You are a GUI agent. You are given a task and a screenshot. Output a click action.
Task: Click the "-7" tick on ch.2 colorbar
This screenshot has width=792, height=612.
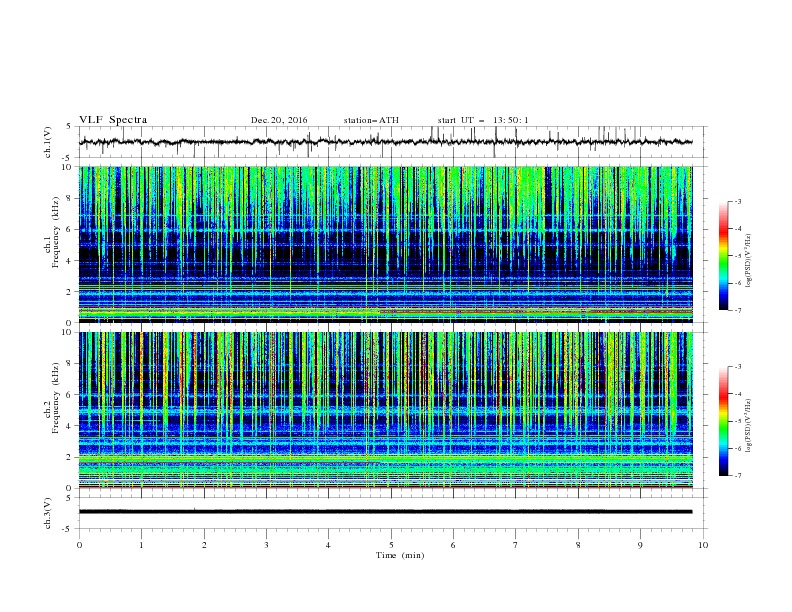(737, 475)
